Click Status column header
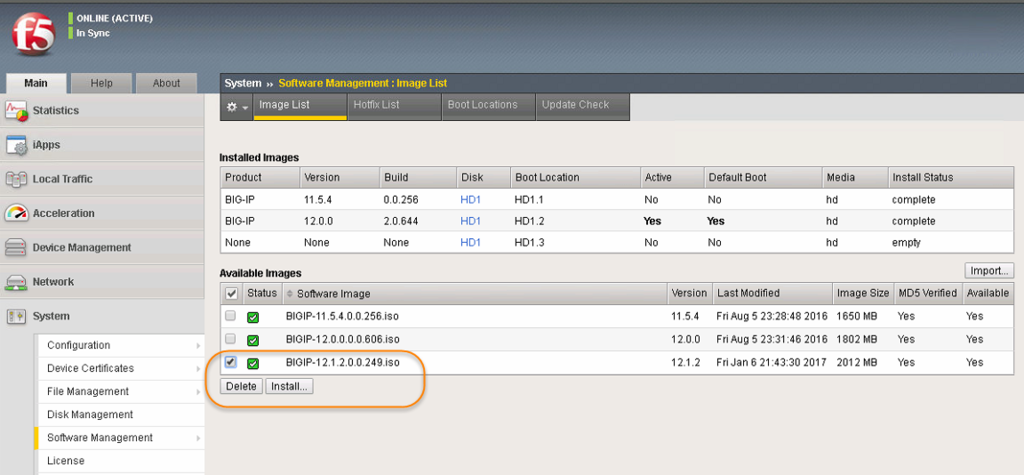 tap(262, 293)
